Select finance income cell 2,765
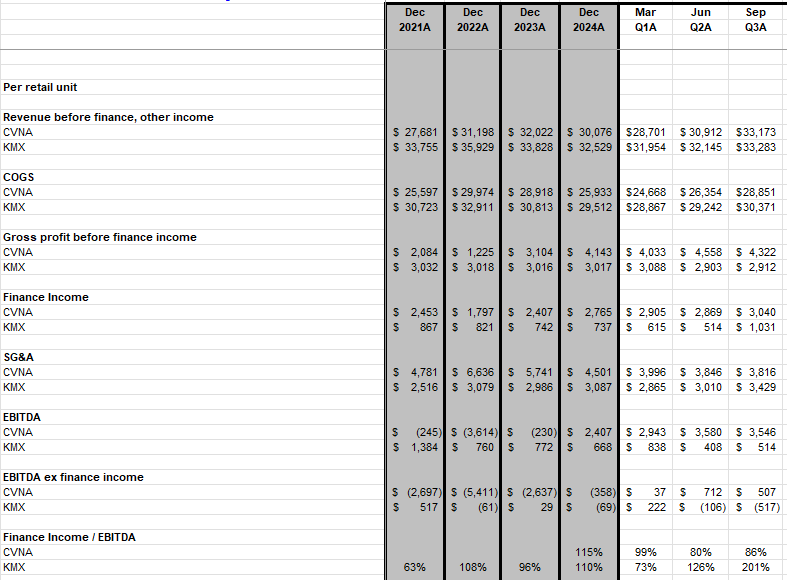This screenshot has width=787, height=580. point(589,313)
